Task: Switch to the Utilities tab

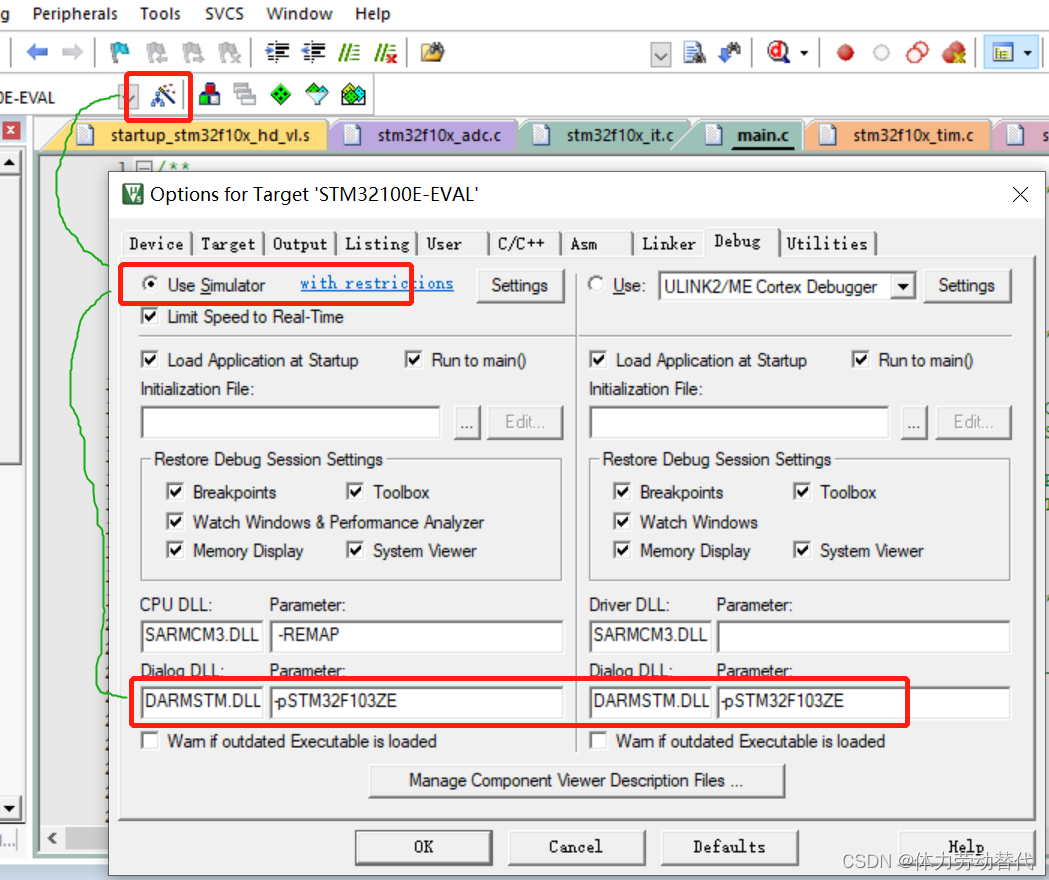Action: point(827,244)
